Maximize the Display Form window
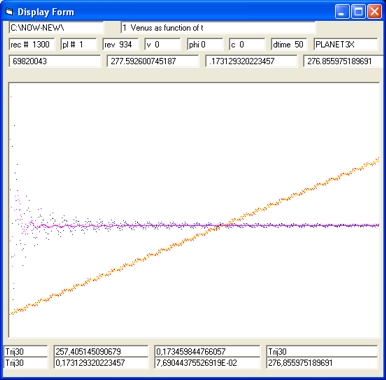This screenshot has height=380, width=386. coord(358,12)
